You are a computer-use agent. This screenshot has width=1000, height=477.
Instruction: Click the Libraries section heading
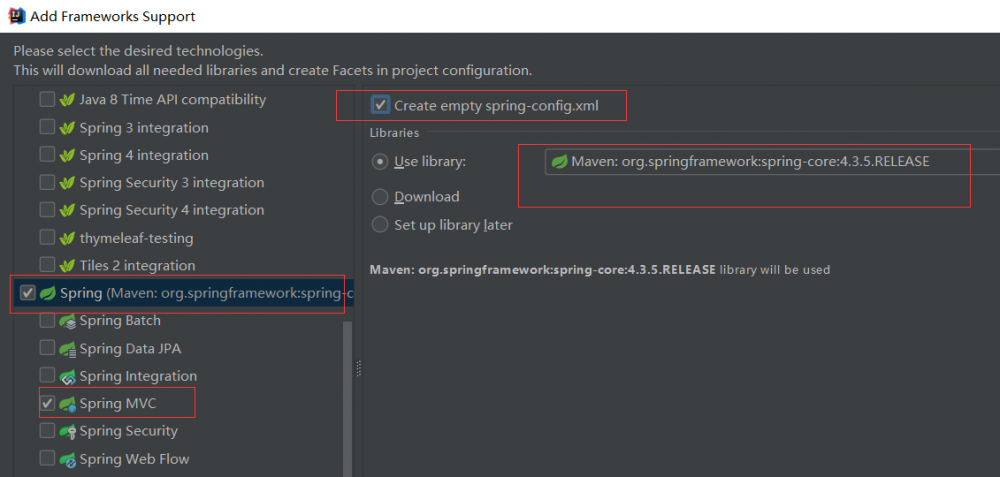point(394,133)
